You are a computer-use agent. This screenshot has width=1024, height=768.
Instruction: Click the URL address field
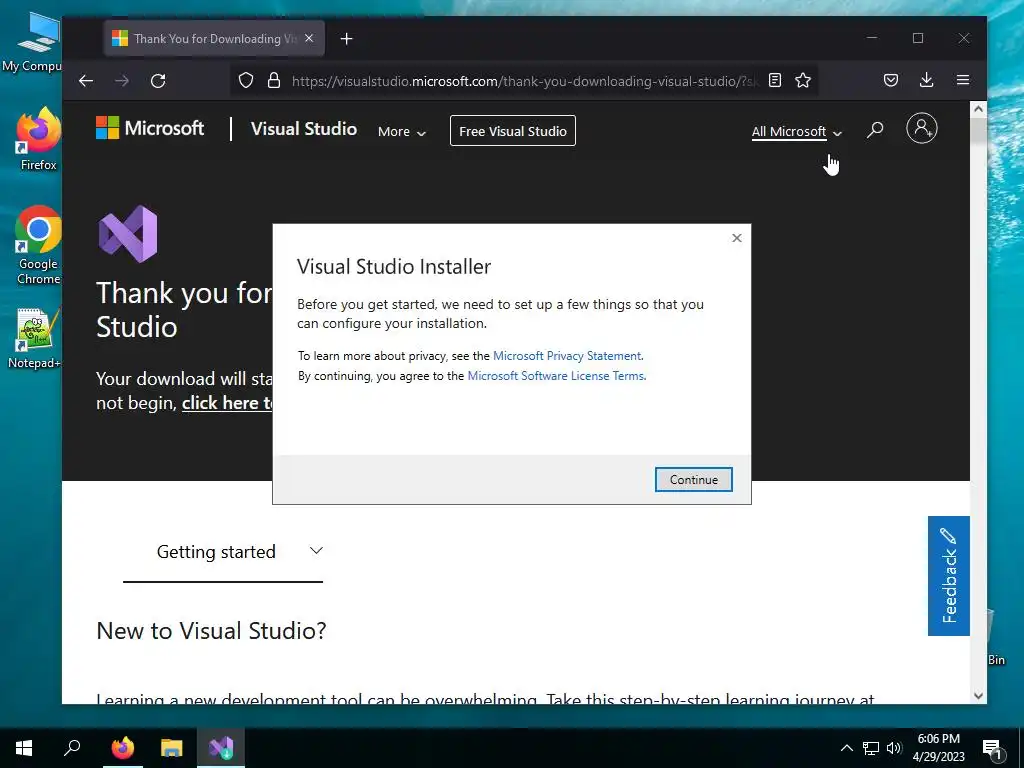coord(522,81)
